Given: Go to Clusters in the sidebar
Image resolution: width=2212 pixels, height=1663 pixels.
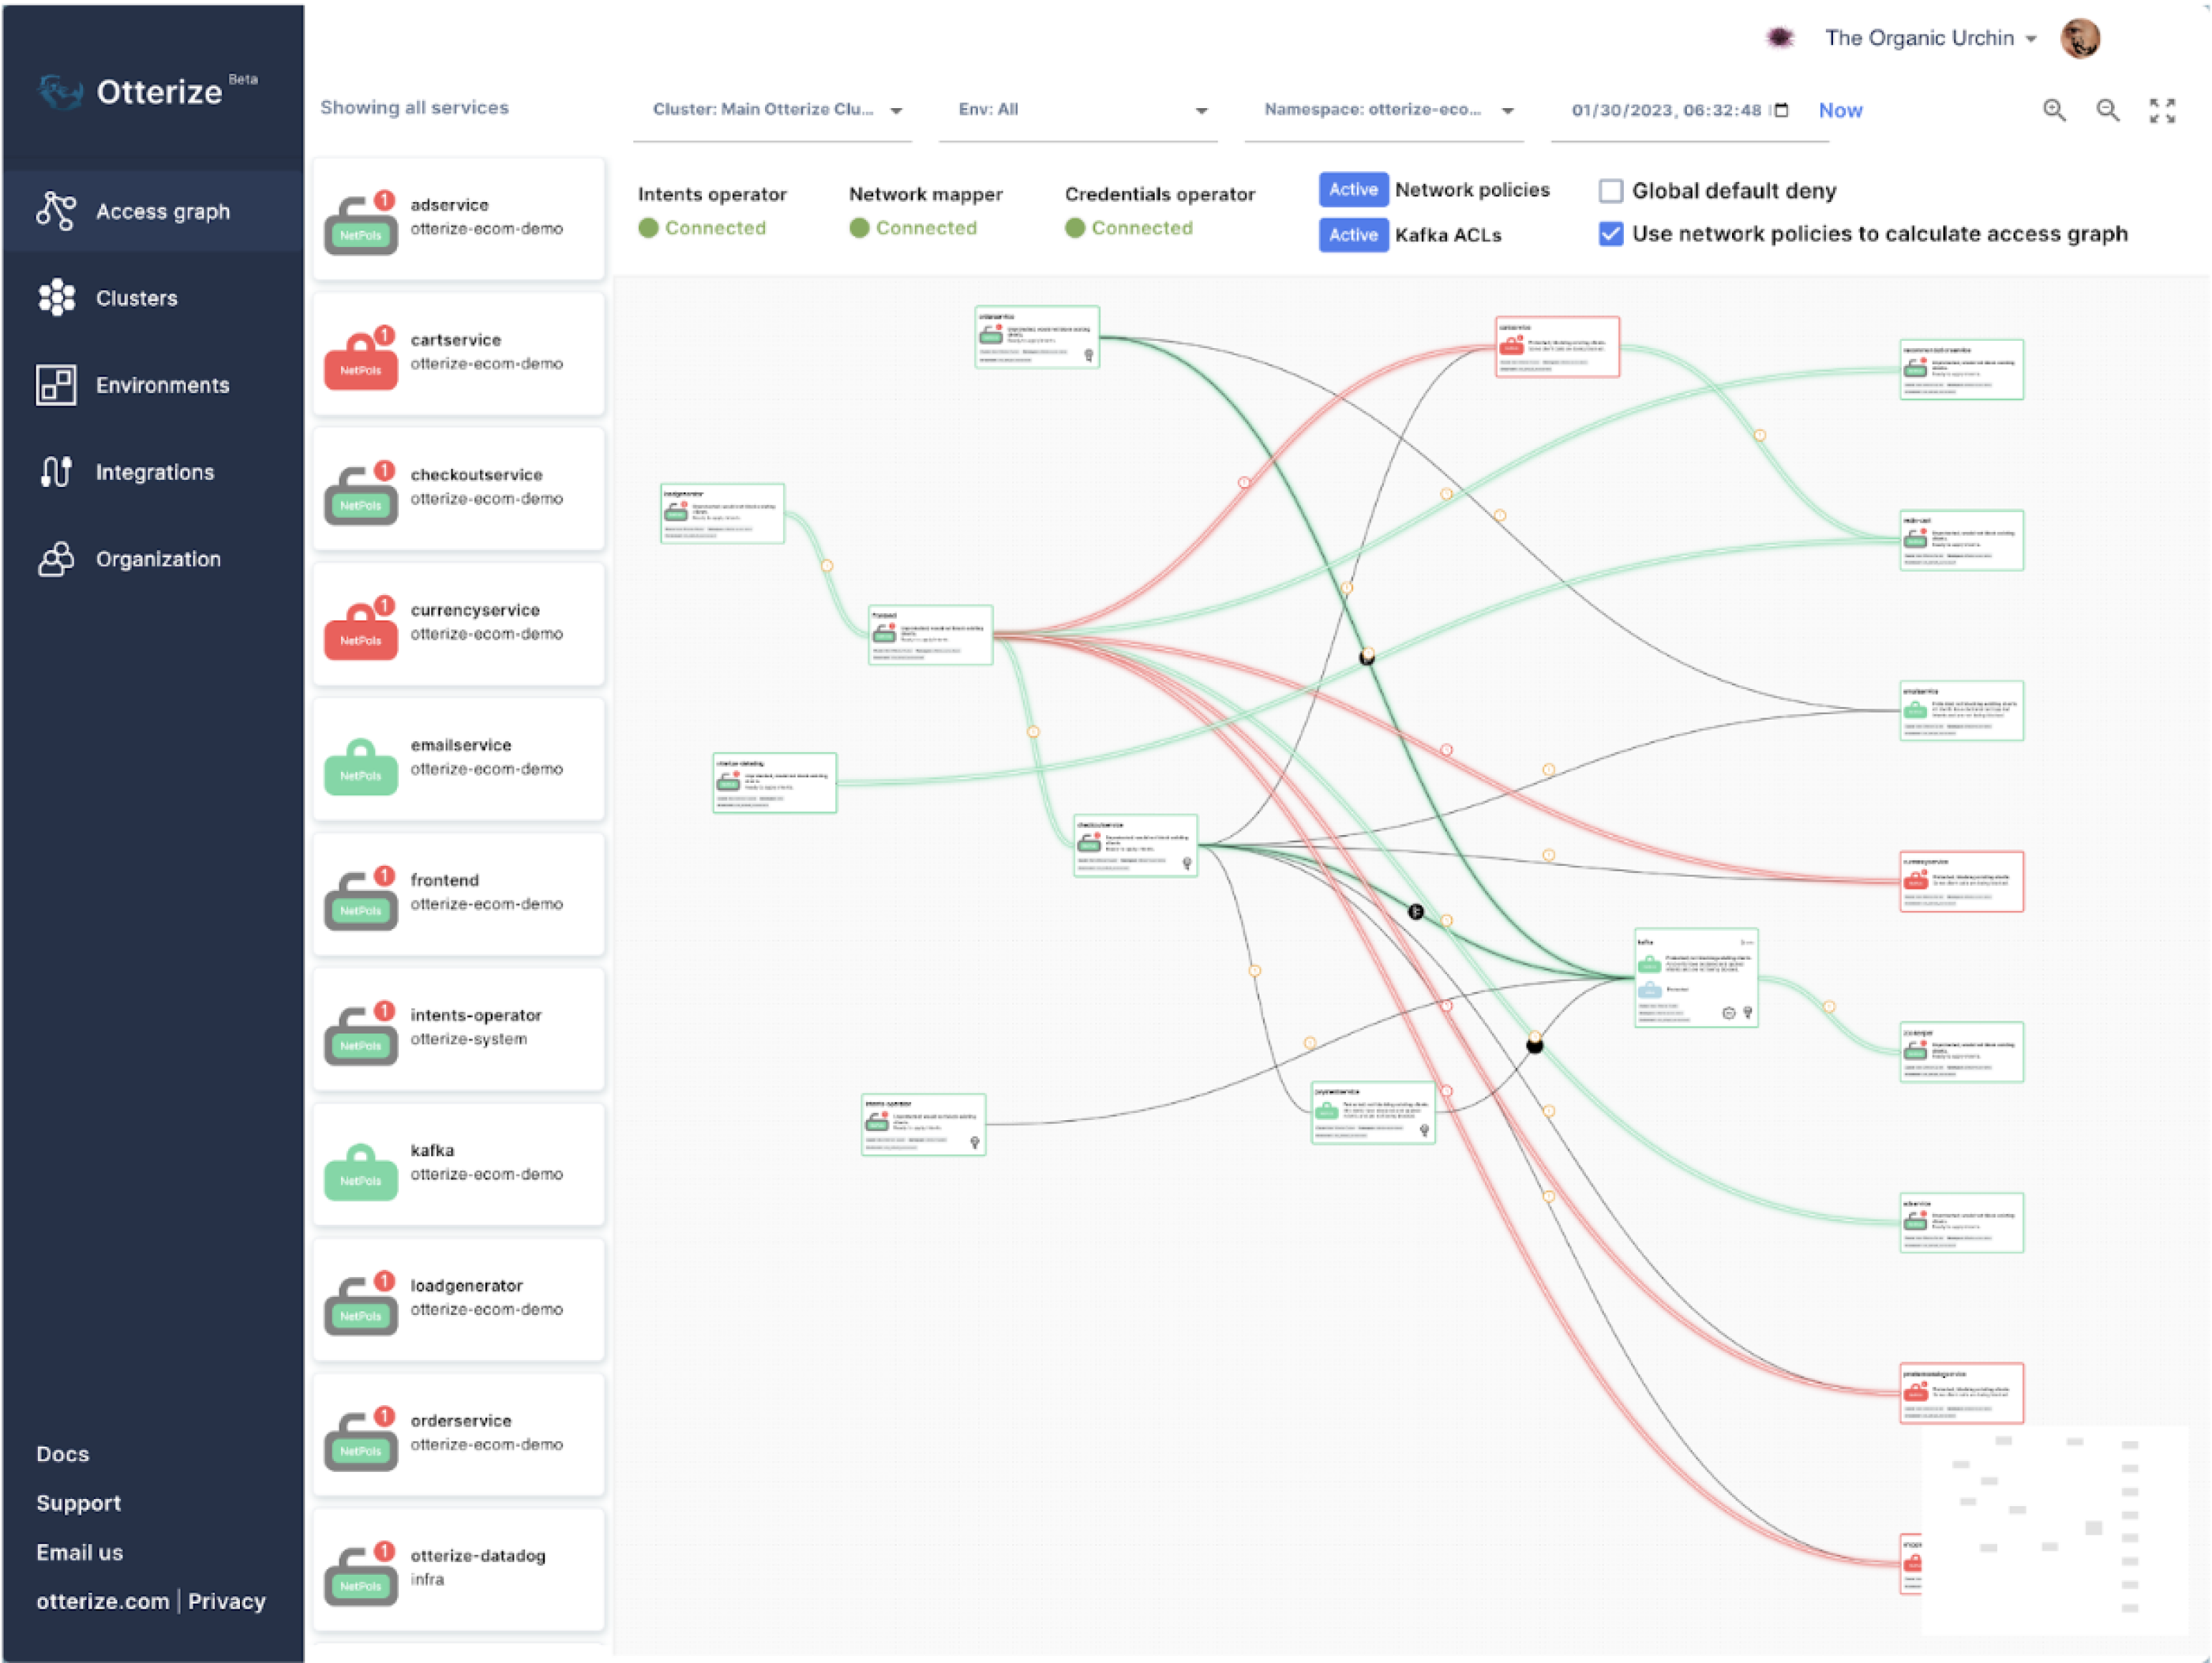Looking at the screenshot, I should click(x=136, y=298).
